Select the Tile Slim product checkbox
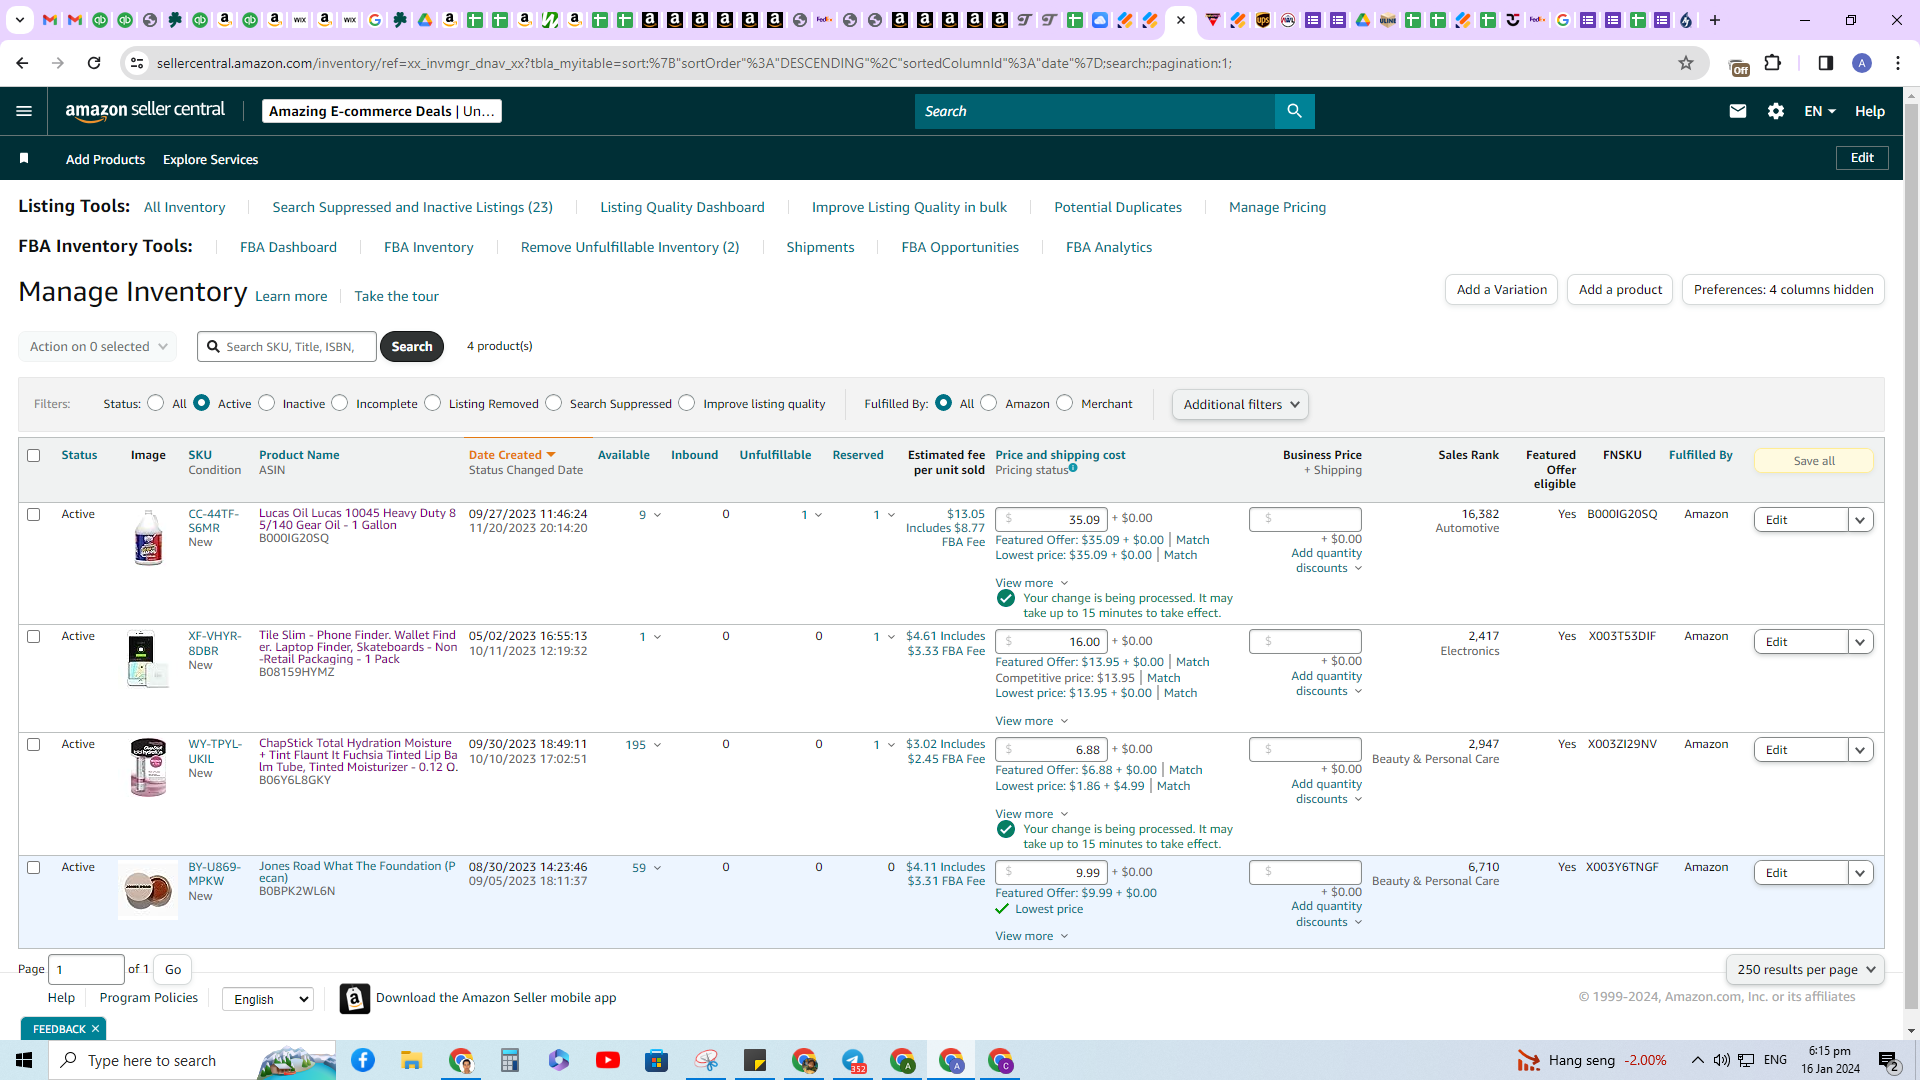The height and width of the screenshot is (1080, 1920). [33, 636]
